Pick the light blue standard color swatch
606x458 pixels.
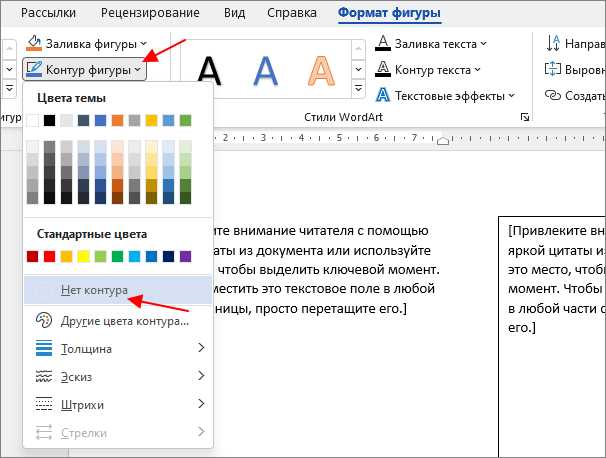[134, 256]
